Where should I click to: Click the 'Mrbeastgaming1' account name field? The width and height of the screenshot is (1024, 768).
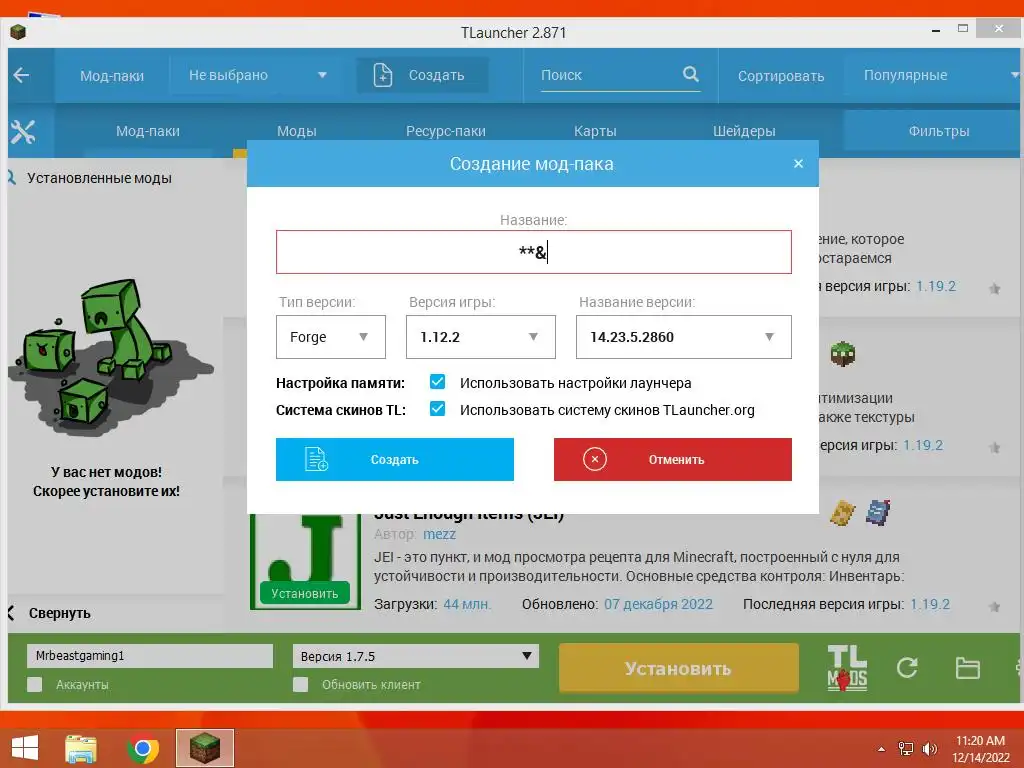(150, 656)
